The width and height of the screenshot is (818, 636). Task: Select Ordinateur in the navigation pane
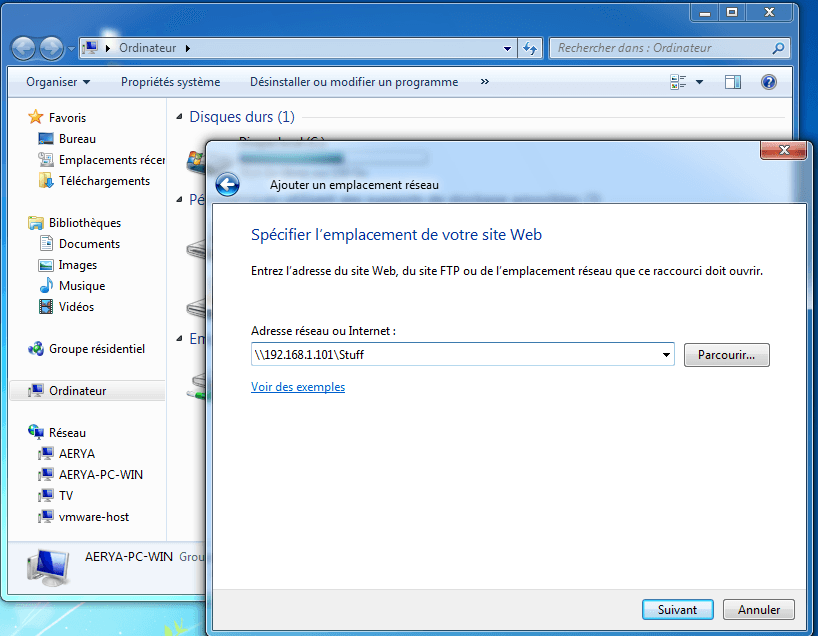click(x=88, y=391)
